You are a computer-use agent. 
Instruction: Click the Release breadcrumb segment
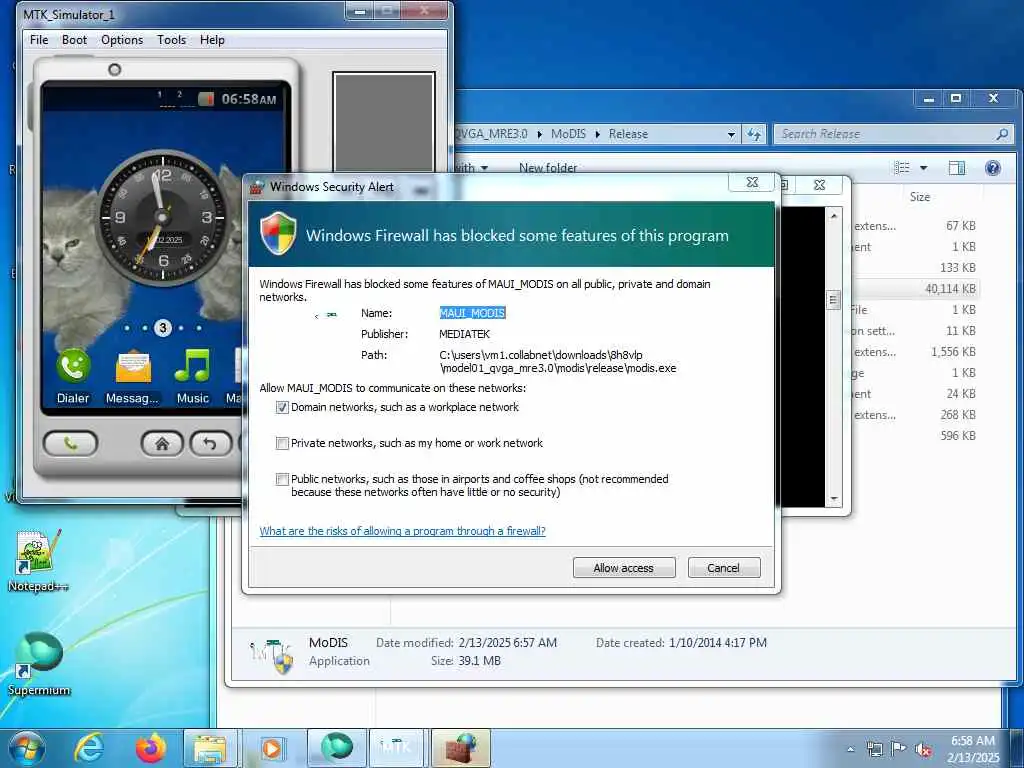(628, 134)
